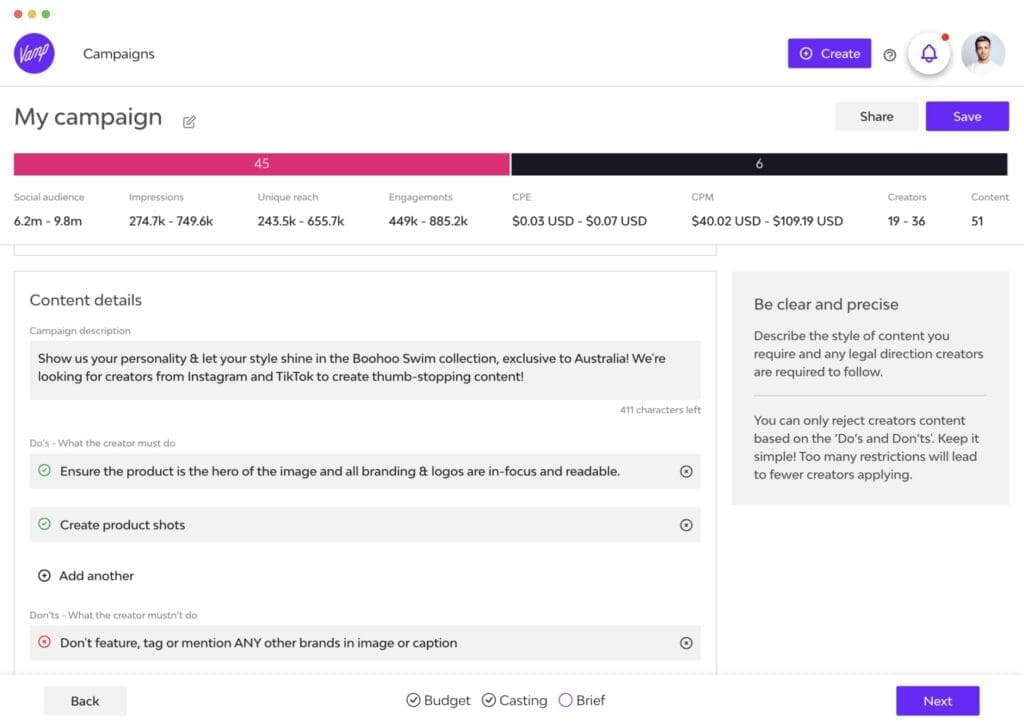Select the Budget step checkbox
The height and width of the screenshot is (728, 1024).
tap(413, 701)
